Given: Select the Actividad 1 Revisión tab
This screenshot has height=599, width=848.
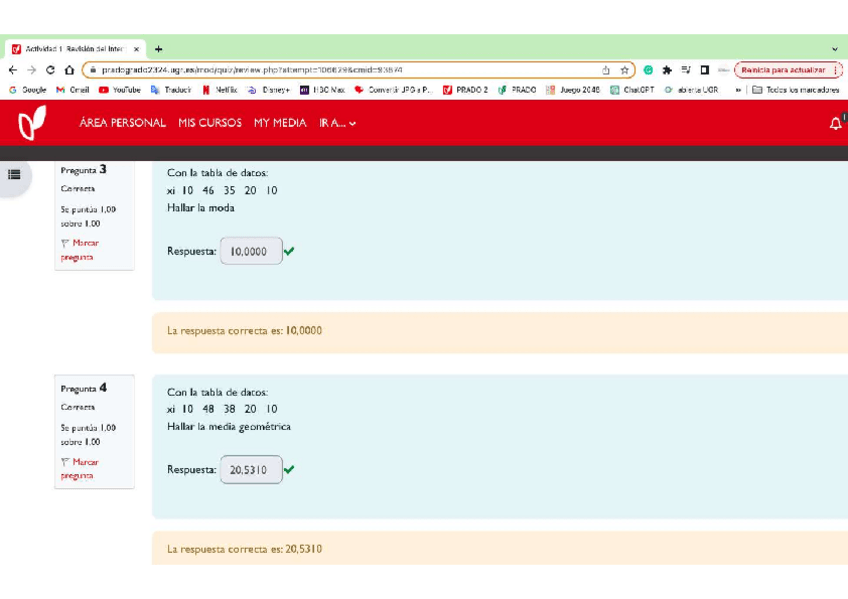Looking at the screenshot, I should tap(76, 49).
